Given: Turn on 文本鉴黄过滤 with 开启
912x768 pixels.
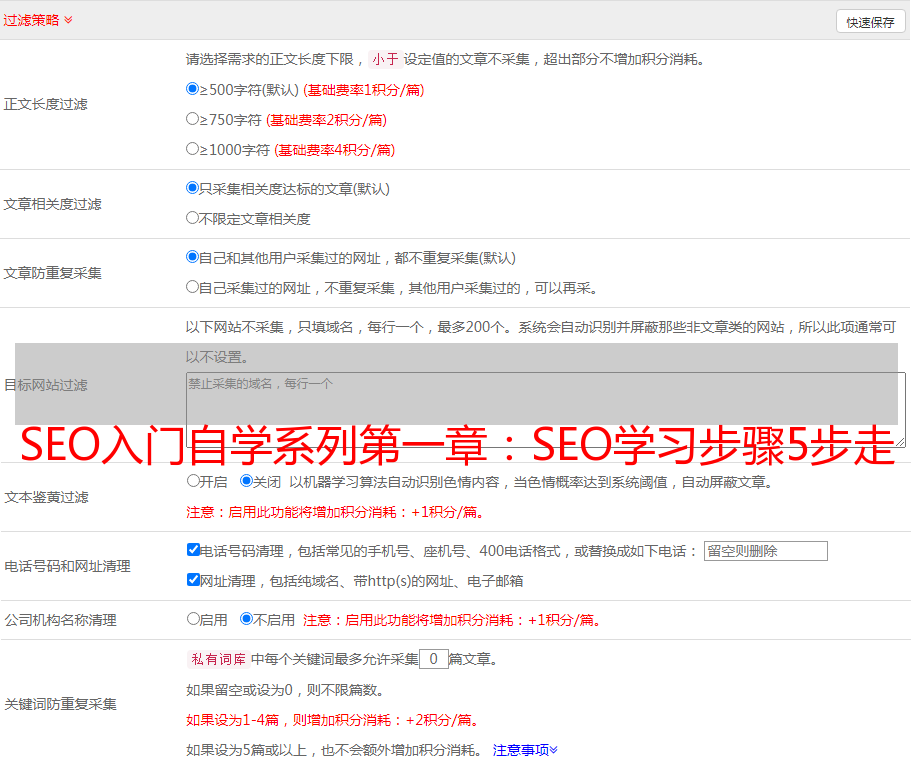Looking at the screenshot, I should click(x=193, y=481).
